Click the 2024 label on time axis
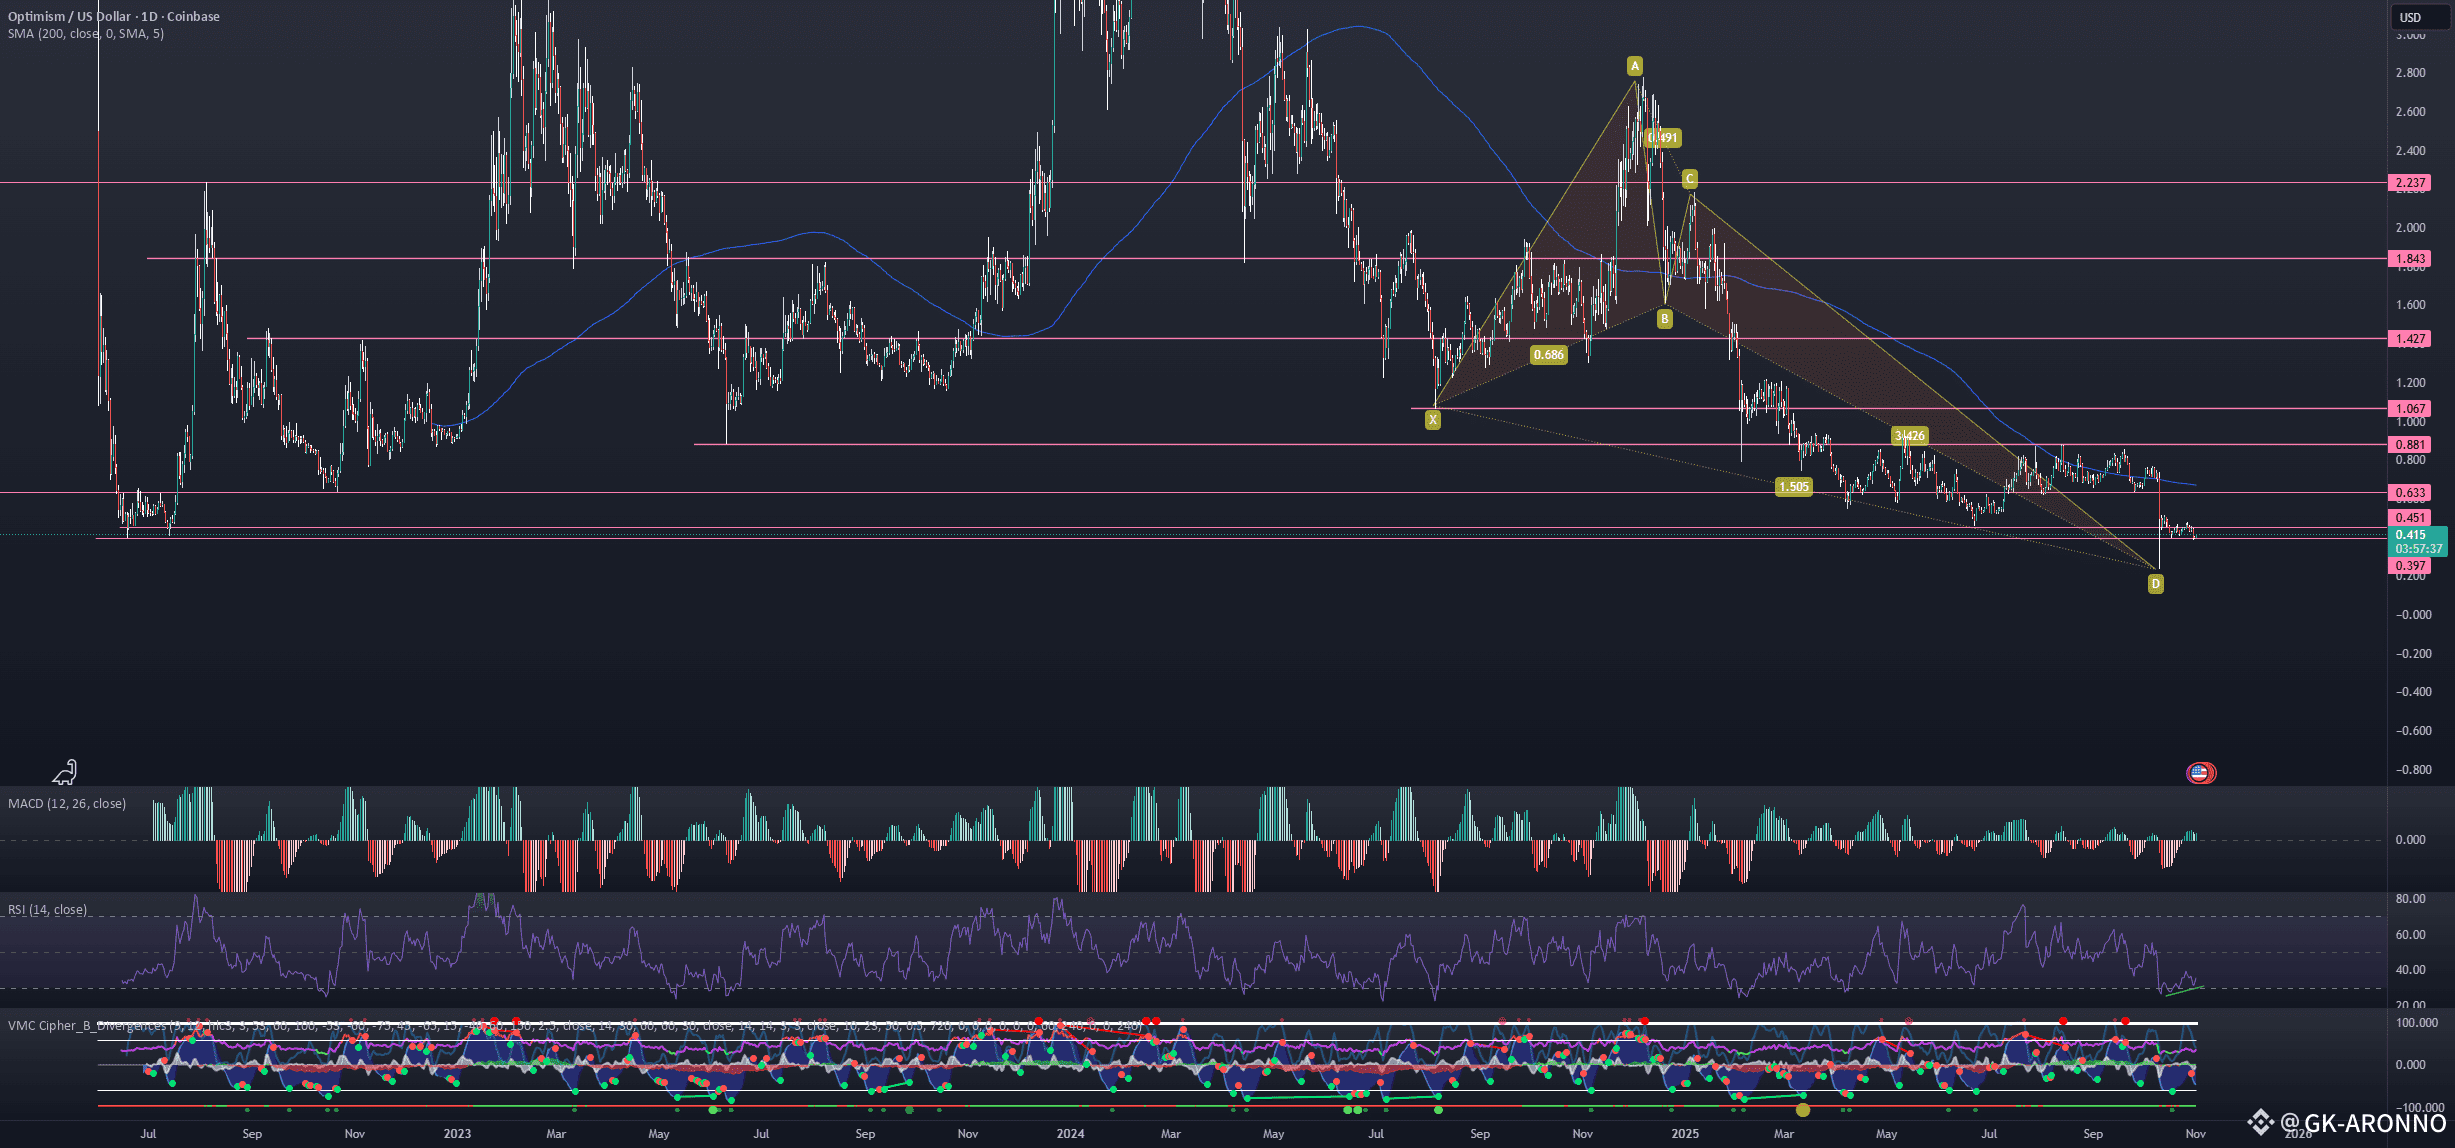This screenshot has width=2455, height=1148. click(1070, 1134)
